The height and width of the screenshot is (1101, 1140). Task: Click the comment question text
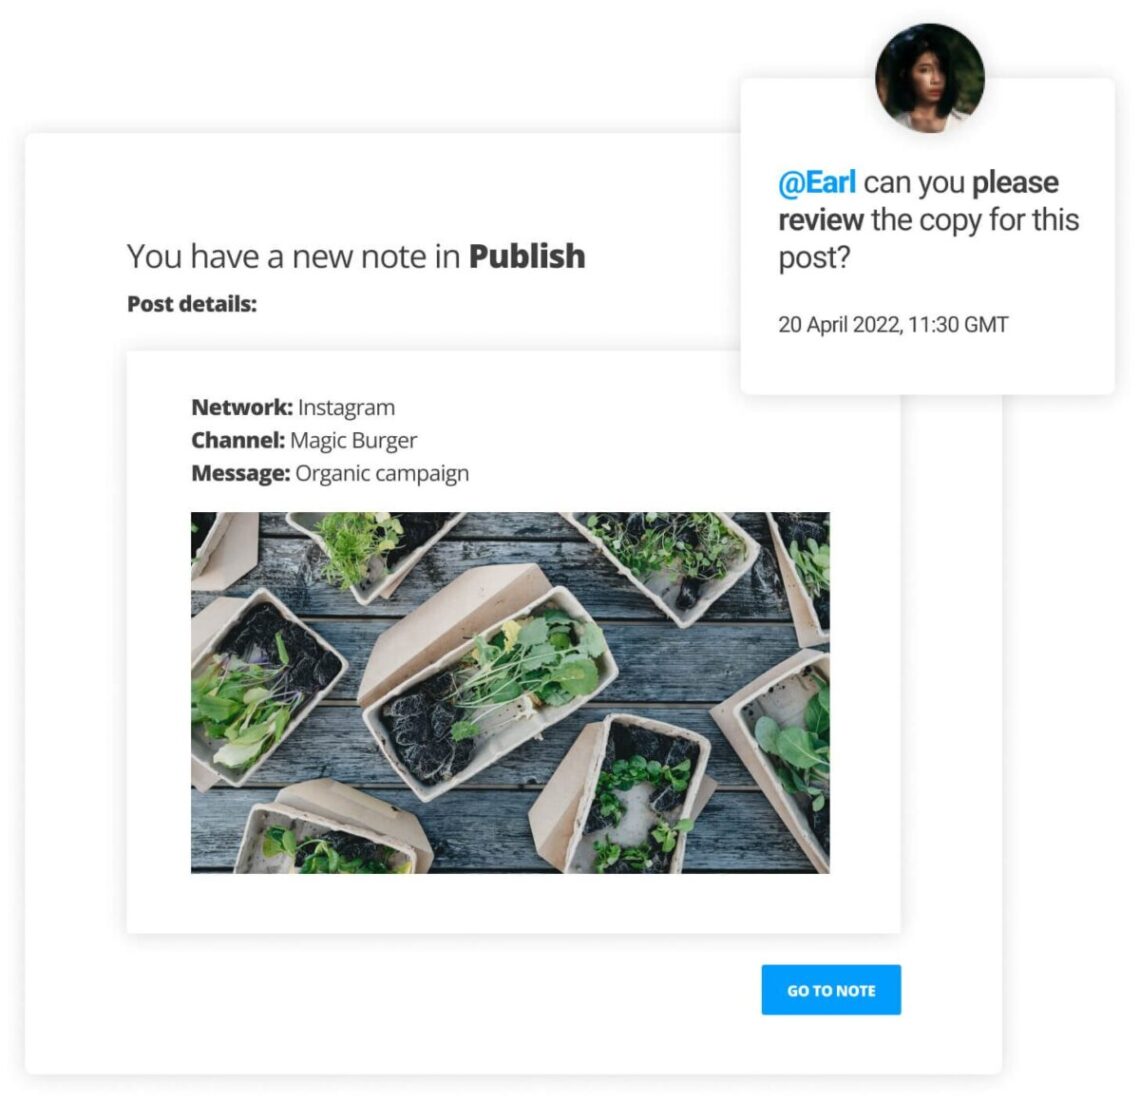(930, 220)
